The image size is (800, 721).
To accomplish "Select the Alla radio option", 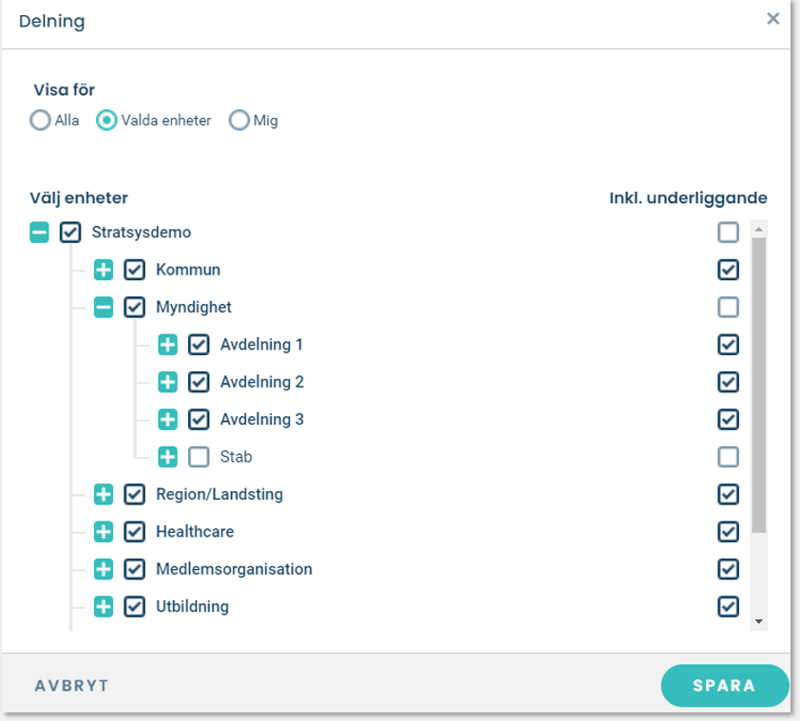I will click(40, 121).
